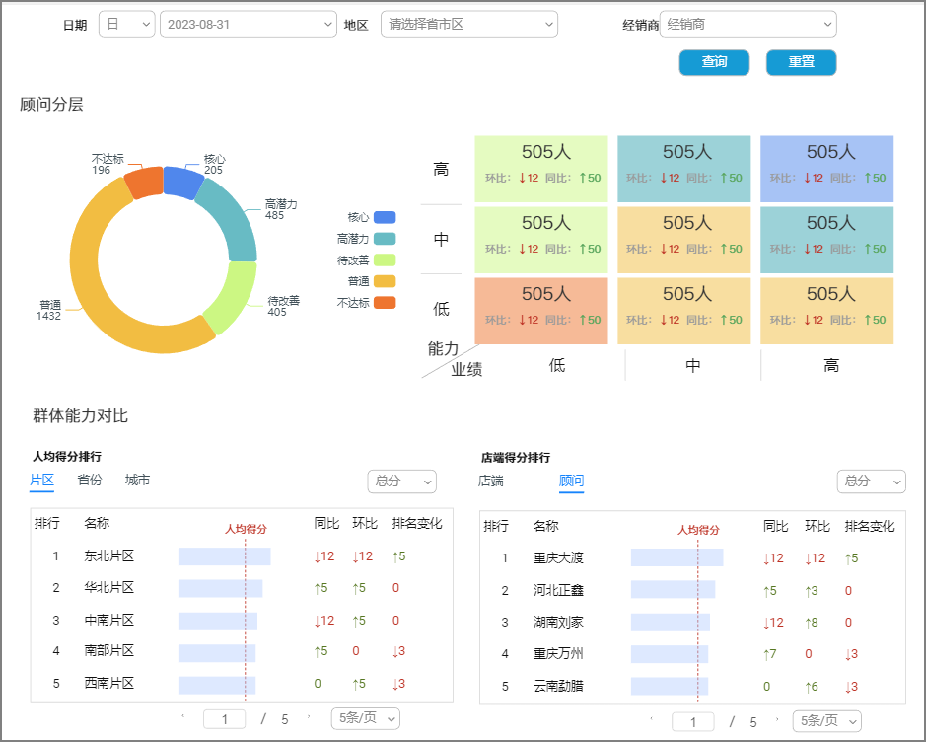This screenshot has height=742, width=926.
Task: Click next page arrow in 店端得分排行 pagination
Action: (778, 720)
